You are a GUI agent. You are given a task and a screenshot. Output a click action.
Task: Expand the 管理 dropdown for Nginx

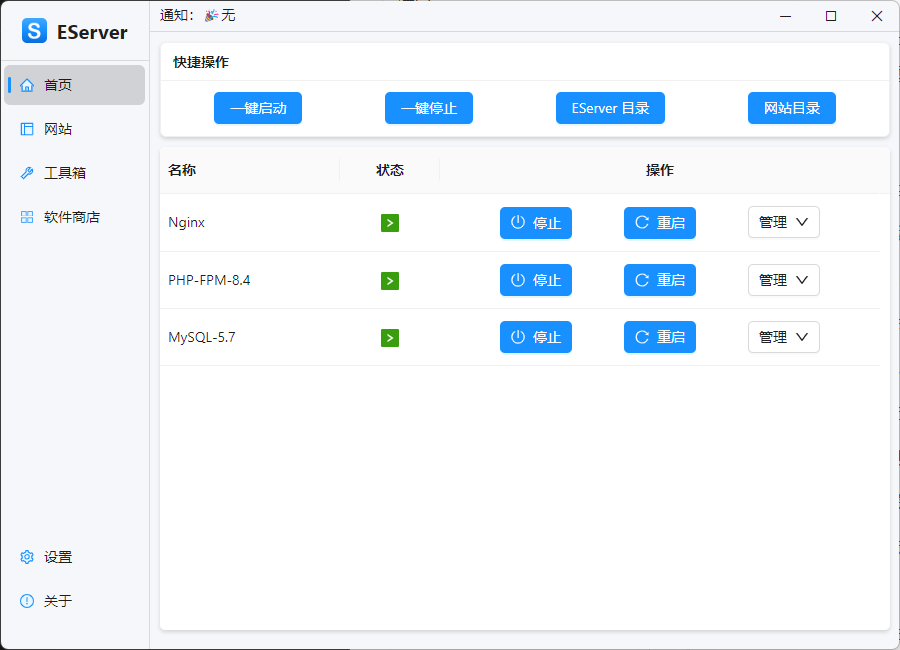point(783,222)
